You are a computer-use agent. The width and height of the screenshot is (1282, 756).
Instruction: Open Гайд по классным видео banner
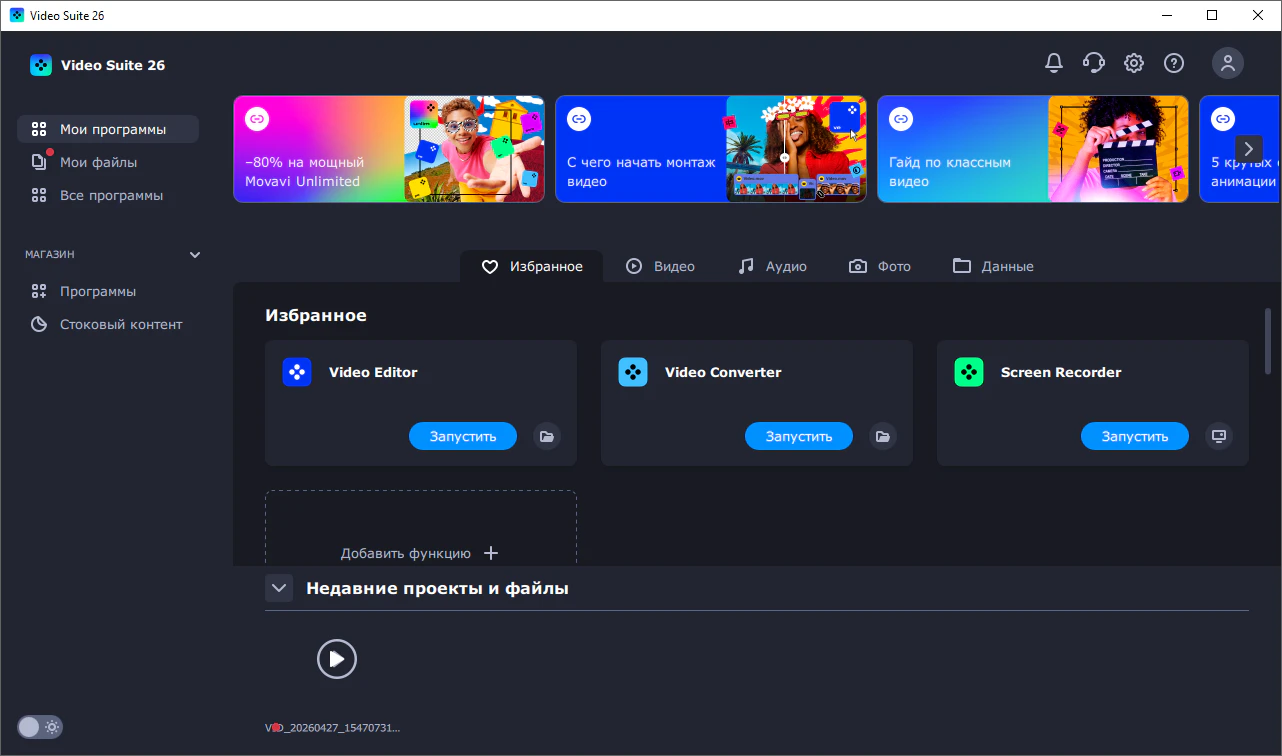pos(1033,149)
